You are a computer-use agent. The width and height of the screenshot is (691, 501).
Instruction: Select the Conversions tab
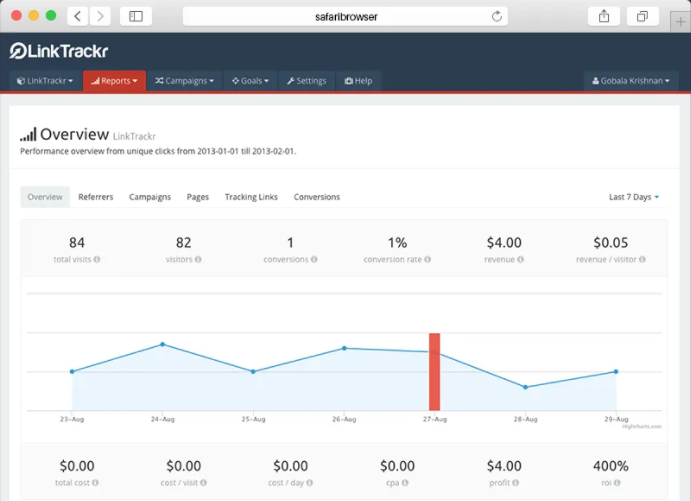(317, 197)
